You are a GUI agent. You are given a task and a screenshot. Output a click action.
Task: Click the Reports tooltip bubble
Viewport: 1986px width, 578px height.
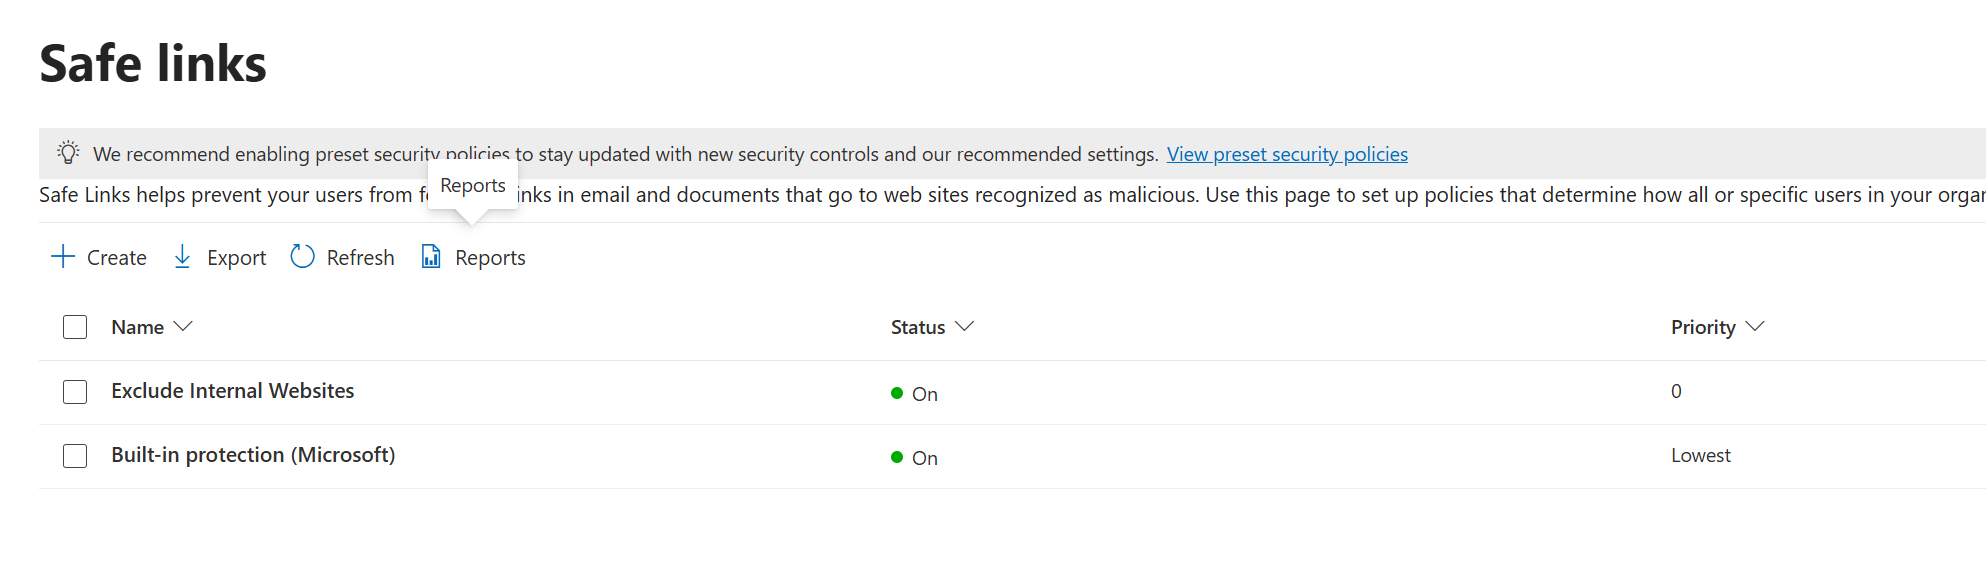473,185
